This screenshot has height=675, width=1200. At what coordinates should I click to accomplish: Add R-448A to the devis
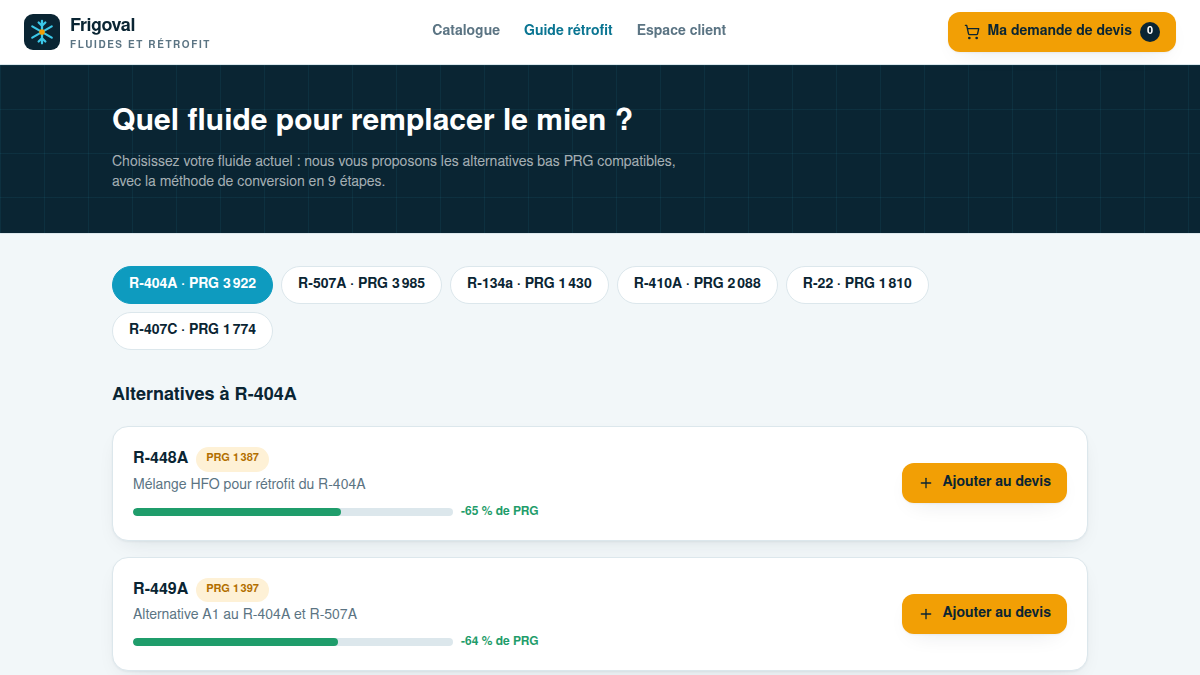[984, 483]
